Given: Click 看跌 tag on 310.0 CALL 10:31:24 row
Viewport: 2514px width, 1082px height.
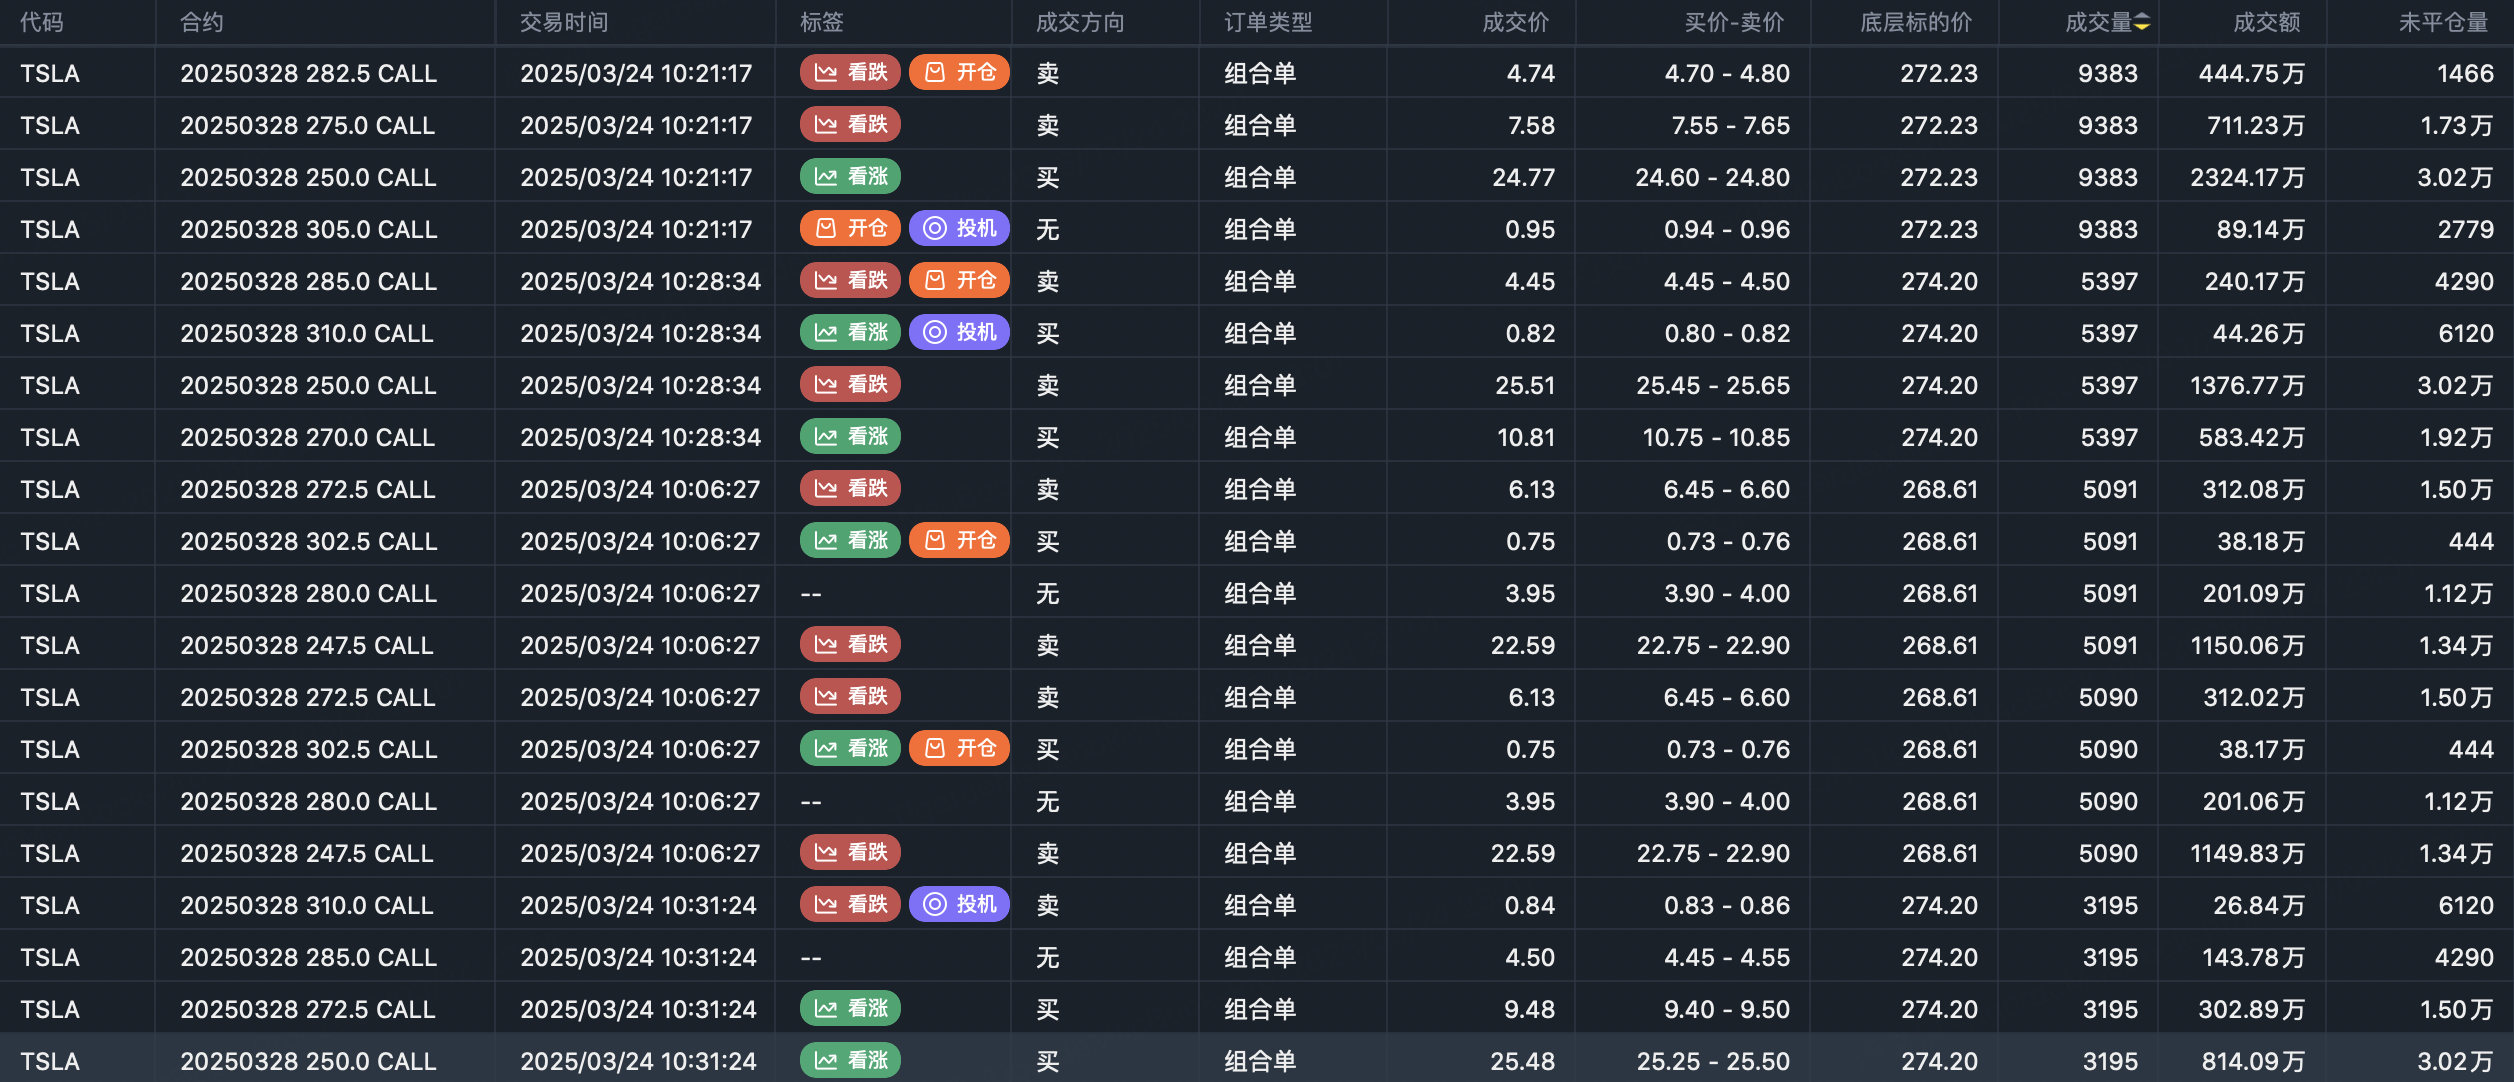Looking at the screenshot, I should click(851, 905).
